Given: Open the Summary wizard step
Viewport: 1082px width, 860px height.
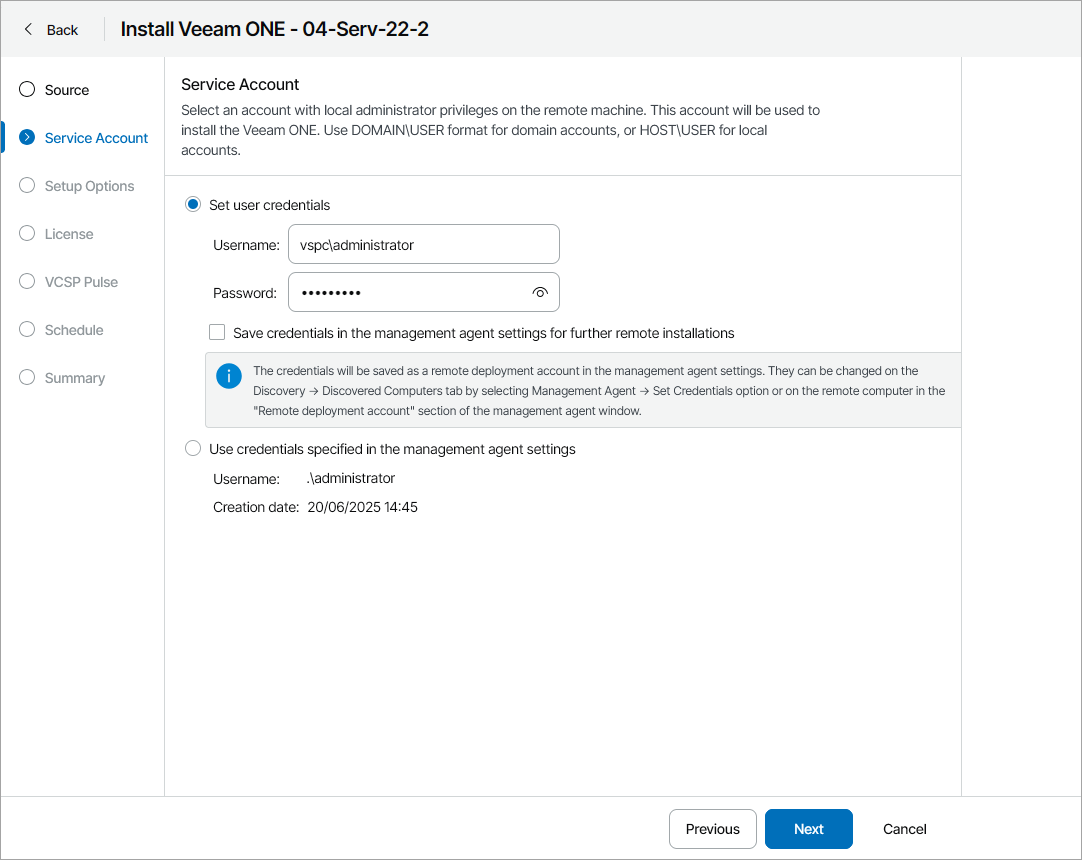Looking at the screenshot, I should pos(74,378).
